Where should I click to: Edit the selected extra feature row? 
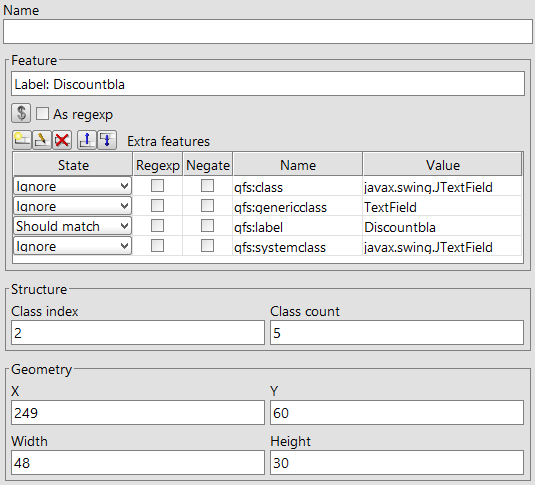pos(42,140)
